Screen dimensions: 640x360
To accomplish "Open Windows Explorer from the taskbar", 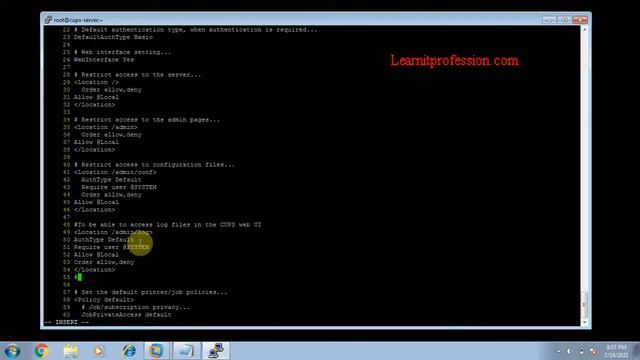I will coord(71,351).
